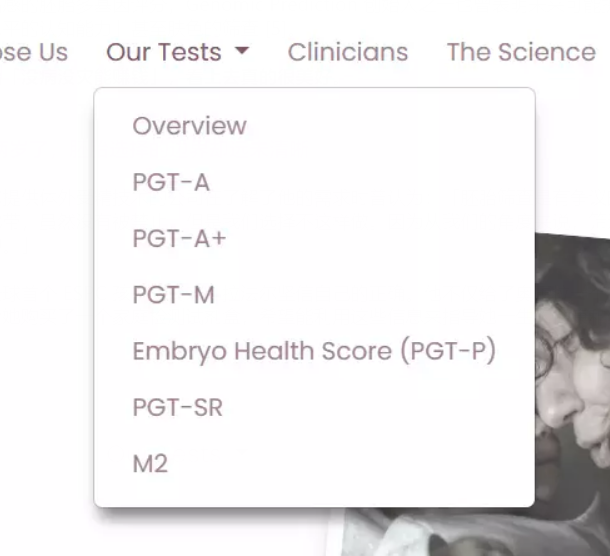Click the partially visible Choose Us link
This screenshot has width=610, height=556.
point(33,52)
